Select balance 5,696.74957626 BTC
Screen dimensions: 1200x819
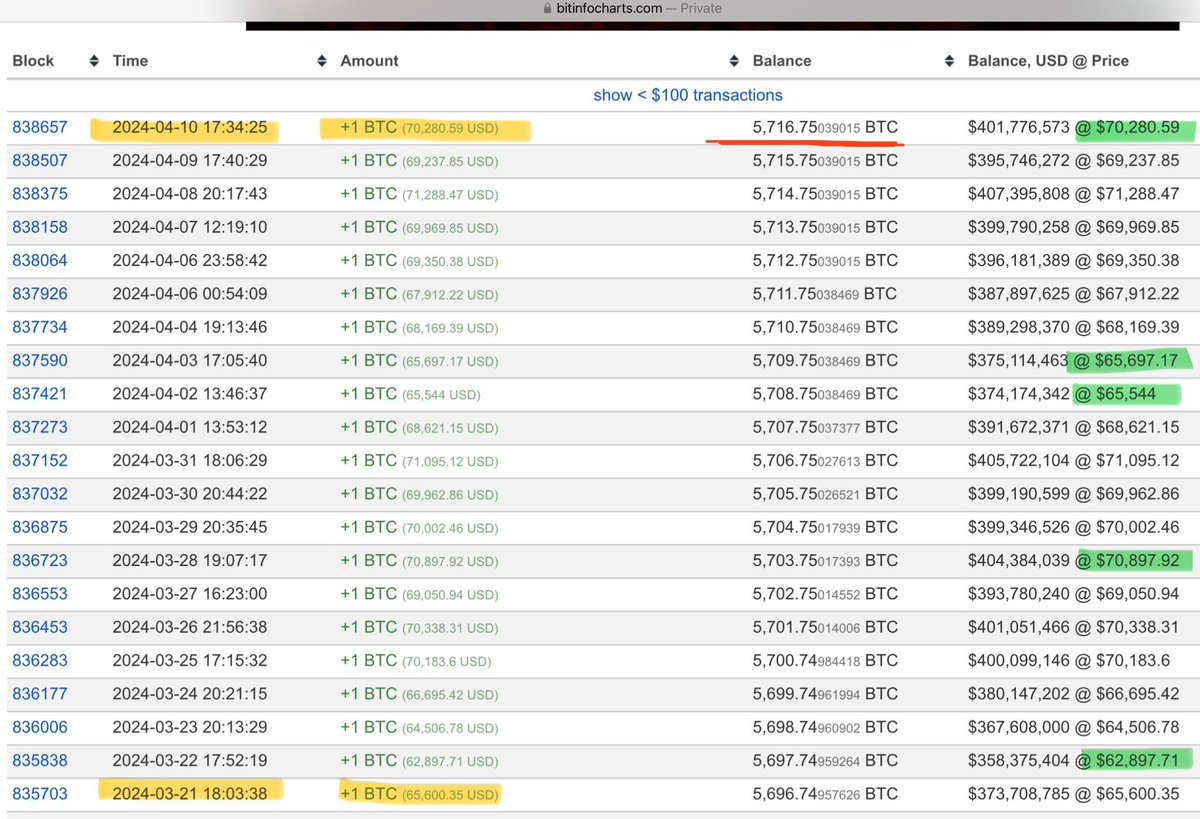click(825, 794)
